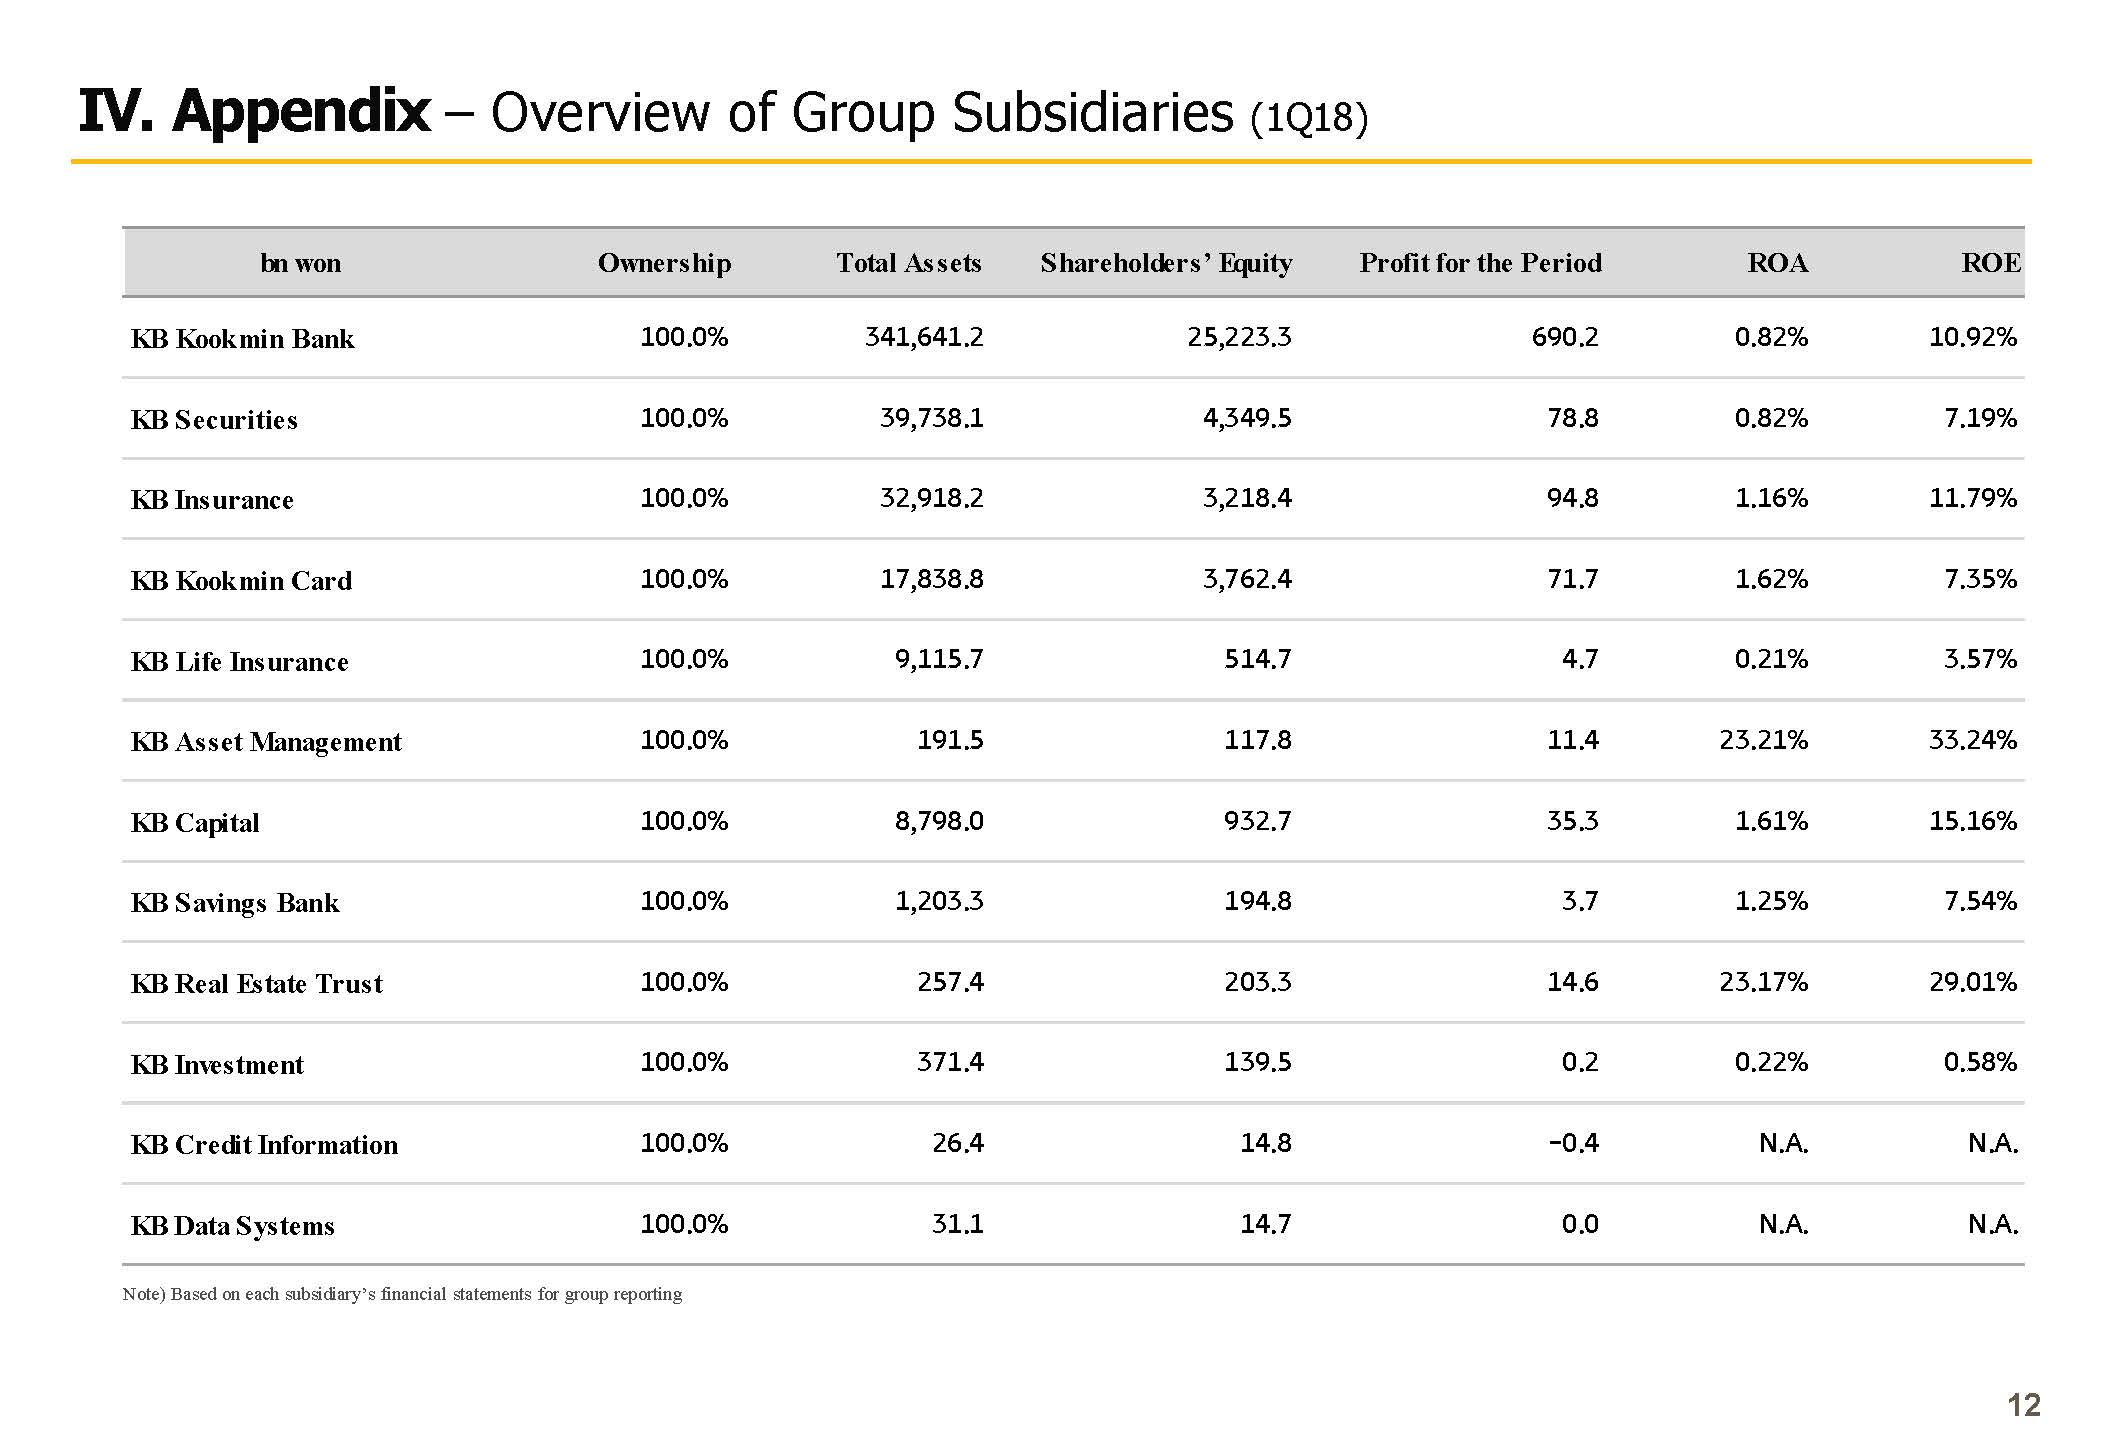Click ROA value 1.62% for Kookmin Card
2102x1455 pixels.
pos(1772,579)
